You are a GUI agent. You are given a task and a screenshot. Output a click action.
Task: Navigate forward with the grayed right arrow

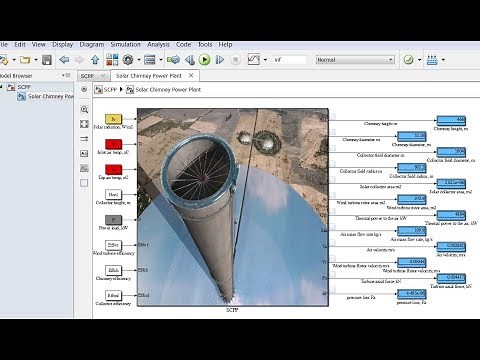pyautogui.click(x=79, y=60)
